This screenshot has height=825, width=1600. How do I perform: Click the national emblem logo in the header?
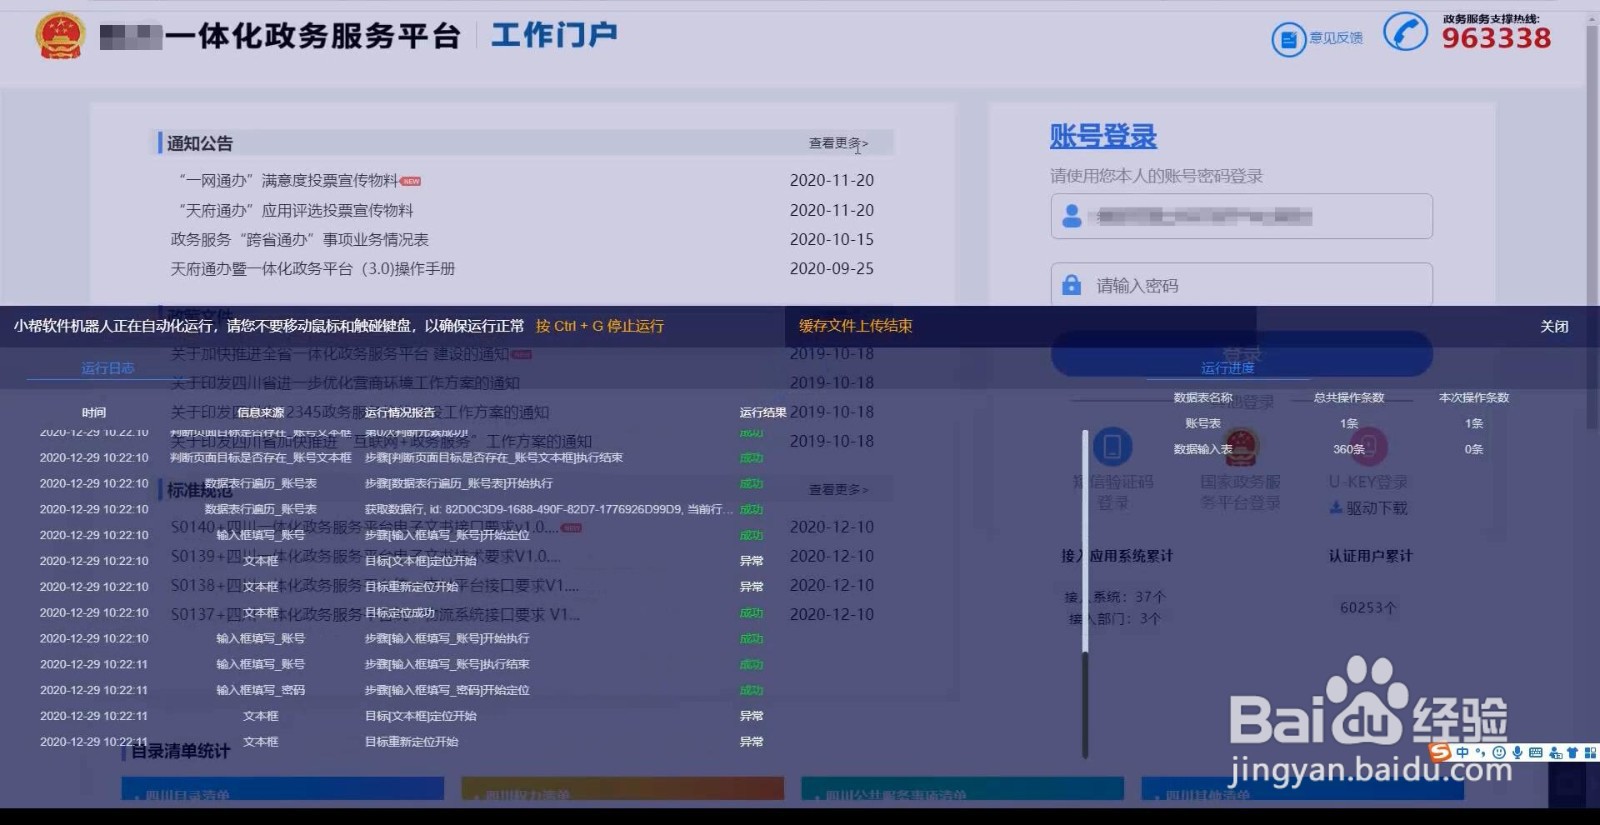click(60, 36)
